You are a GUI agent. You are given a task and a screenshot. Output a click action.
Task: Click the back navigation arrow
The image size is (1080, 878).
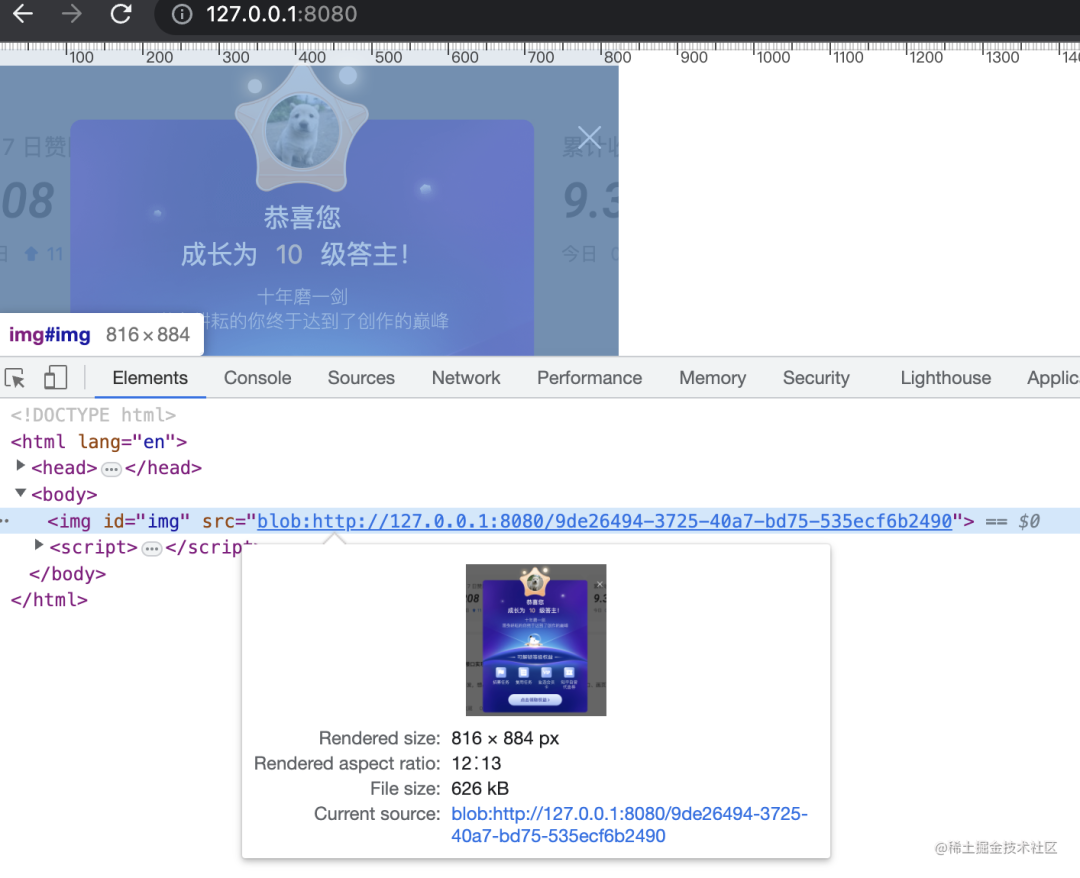[x=22, y=15]
